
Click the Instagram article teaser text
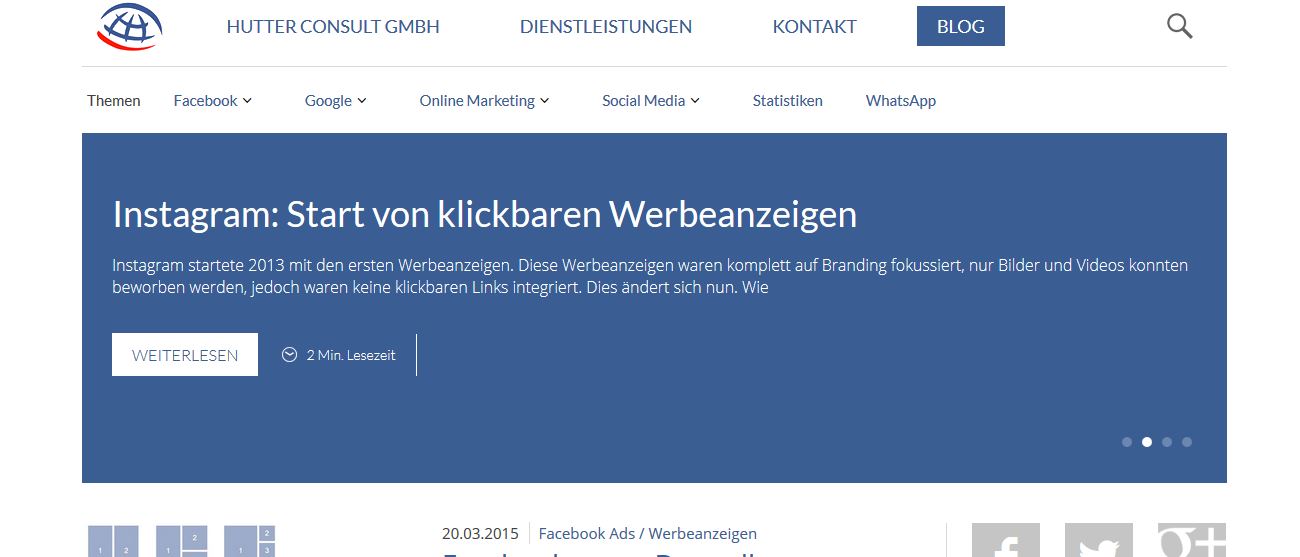click(650, 277)
